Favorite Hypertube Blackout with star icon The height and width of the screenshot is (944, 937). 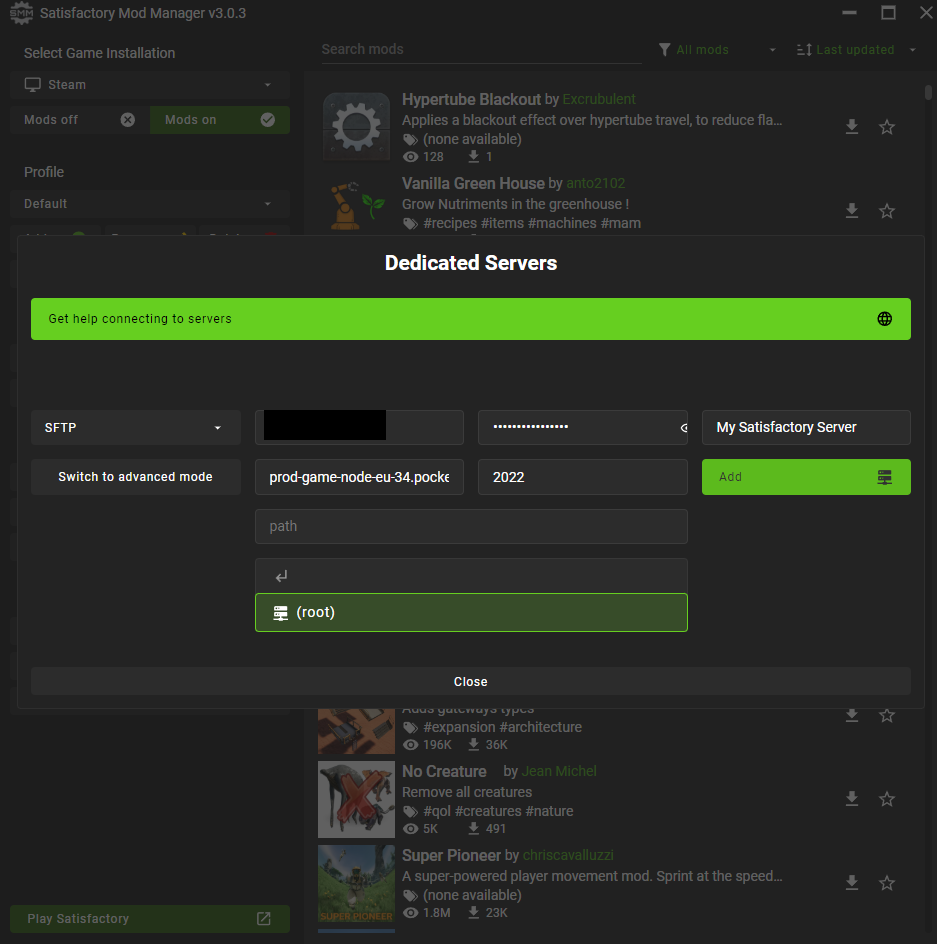[886, 127]
